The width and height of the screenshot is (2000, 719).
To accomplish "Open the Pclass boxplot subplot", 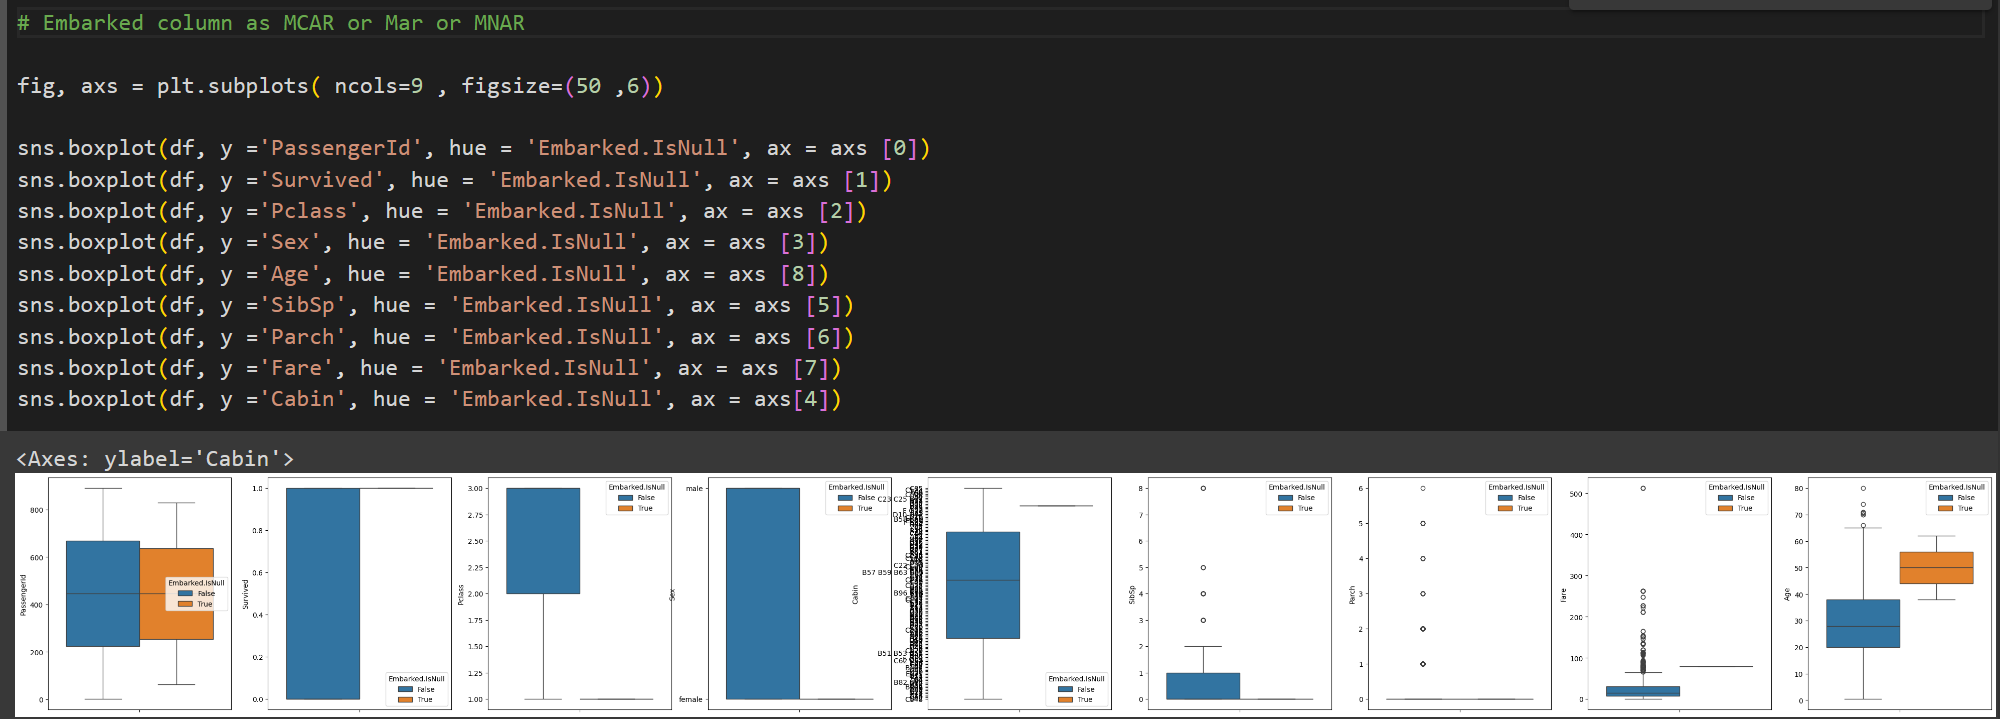I will click(579, 594).
